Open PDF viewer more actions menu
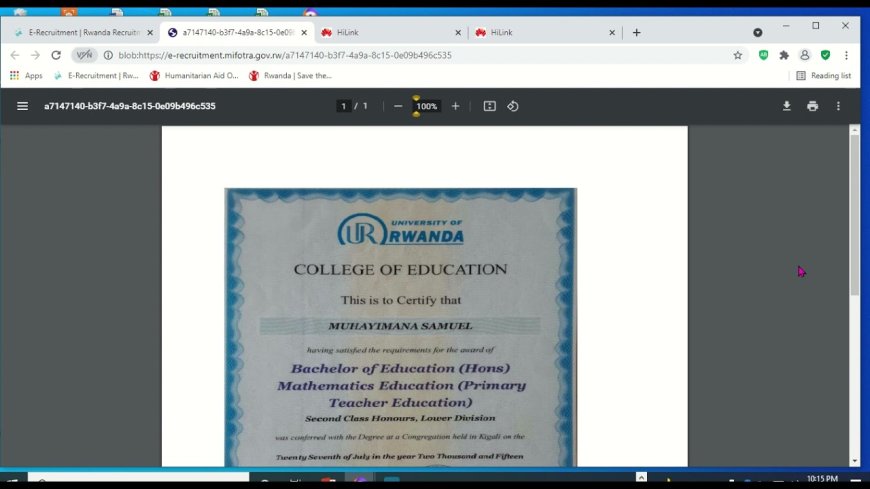This screenshot has height=489, width=870. tap(838, 106)
